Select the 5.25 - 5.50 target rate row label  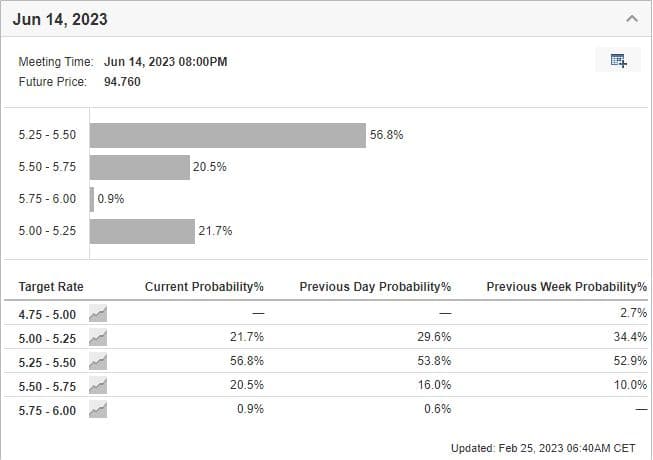pyautogui.click(x=47, y=361)
